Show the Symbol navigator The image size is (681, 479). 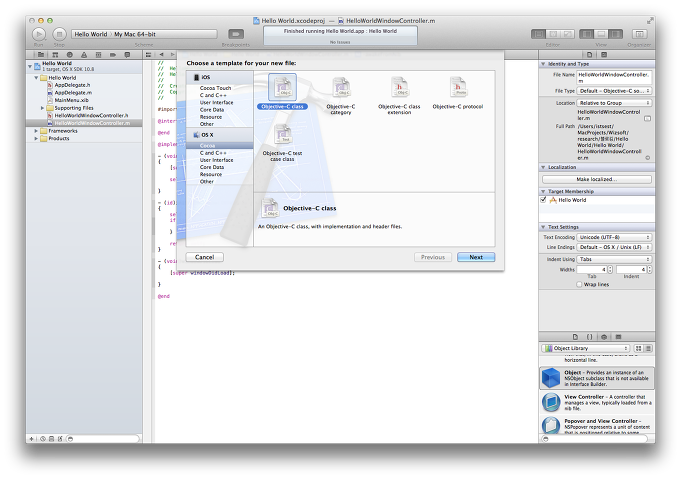tap(55, 55)
